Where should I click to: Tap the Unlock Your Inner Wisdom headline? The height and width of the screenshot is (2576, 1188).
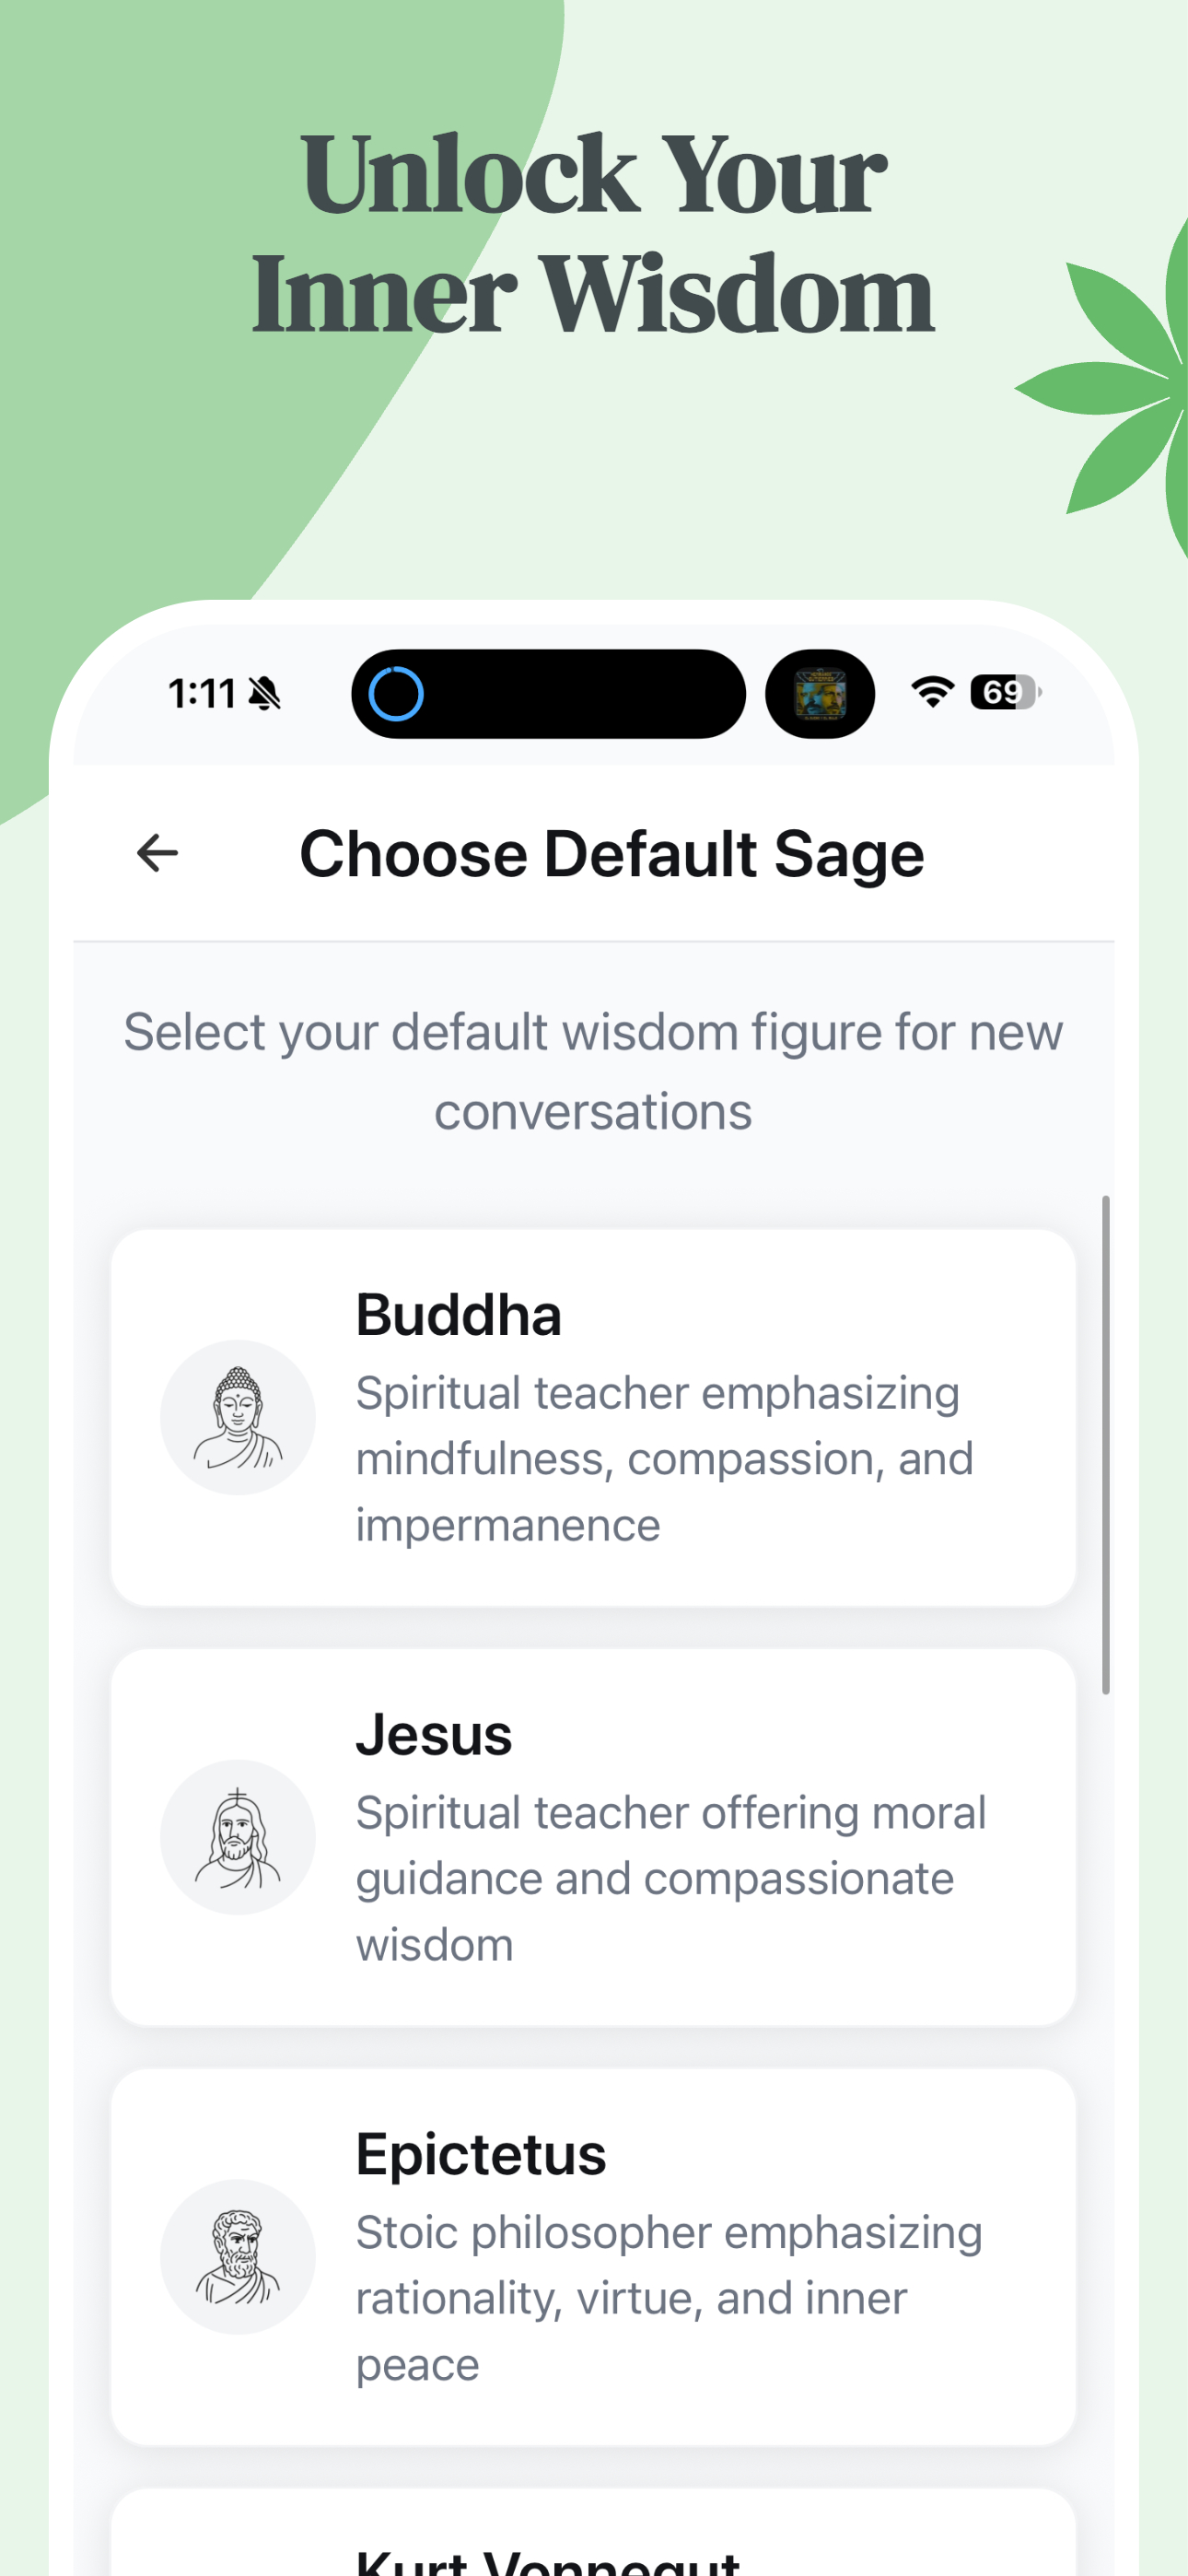pyautogui.click(x=593, y=234)
